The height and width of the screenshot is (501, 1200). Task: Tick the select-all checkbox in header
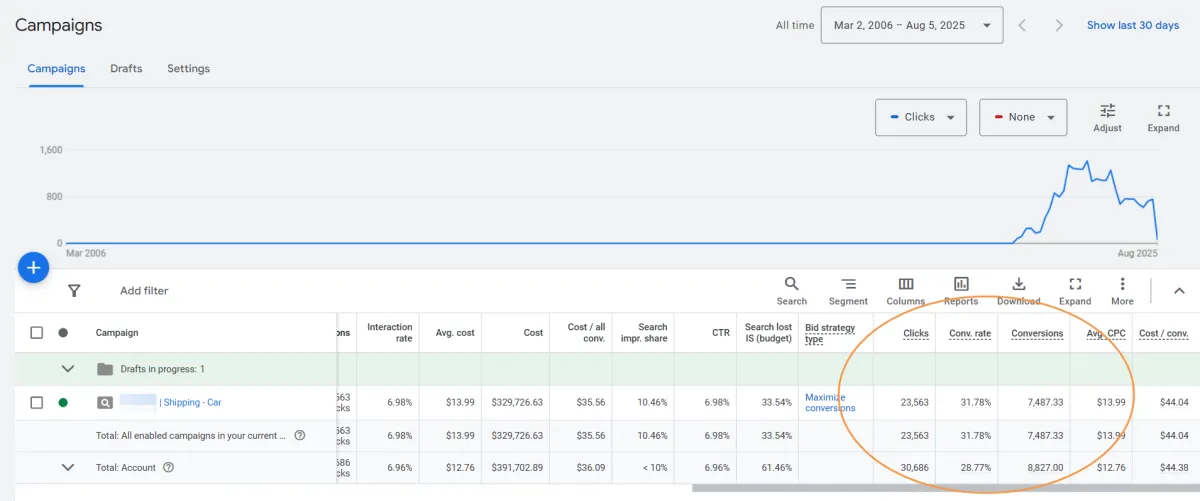point(37,333)
